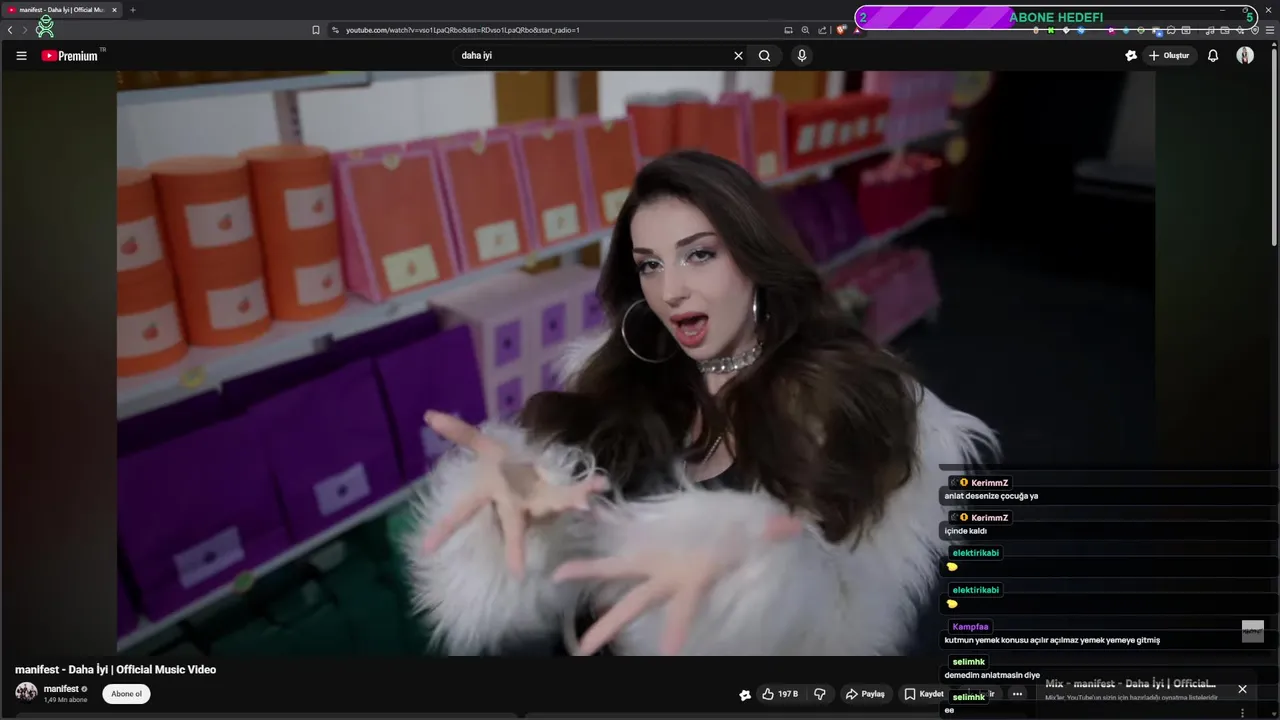Screen dimensions: 1280x720
Task: Click the first KerimmZ chat username
Action: pos(990,483)
